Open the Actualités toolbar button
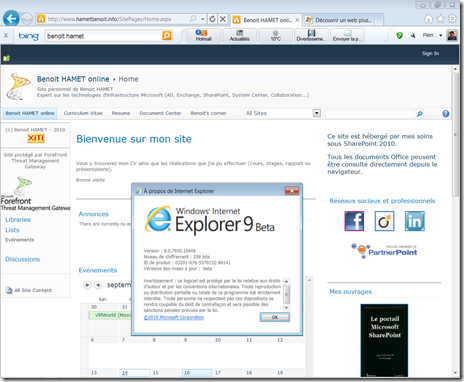 tap(239, 36)
